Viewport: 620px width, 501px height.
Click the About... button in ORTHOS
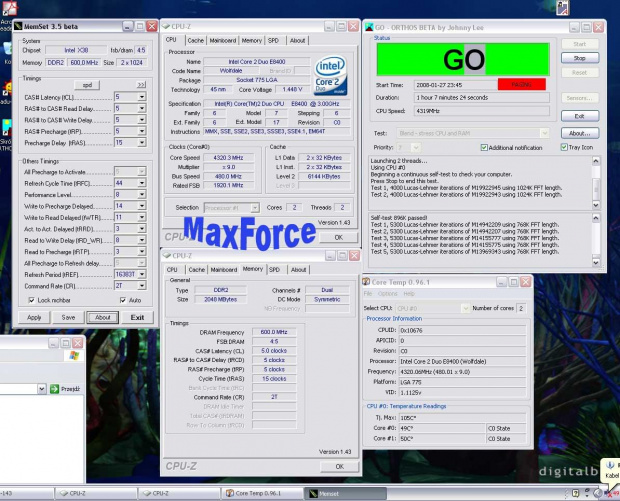pos(580,133)
